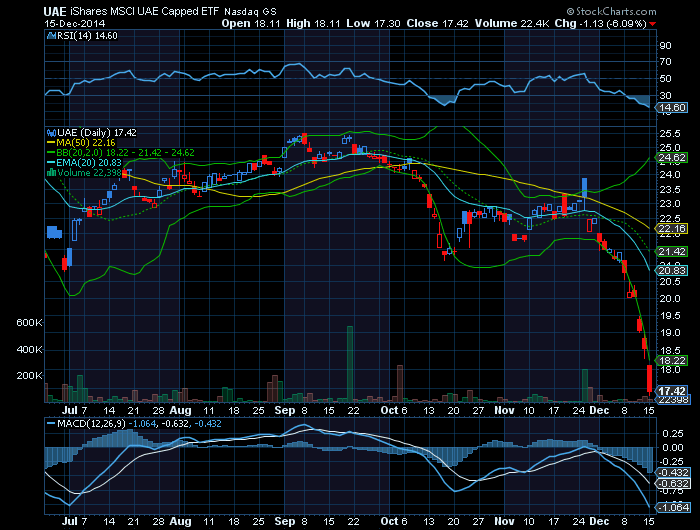The height and width of the screenshot is (530, 700).
Task: Click the 20.0 price axis label
Action: 670,299
